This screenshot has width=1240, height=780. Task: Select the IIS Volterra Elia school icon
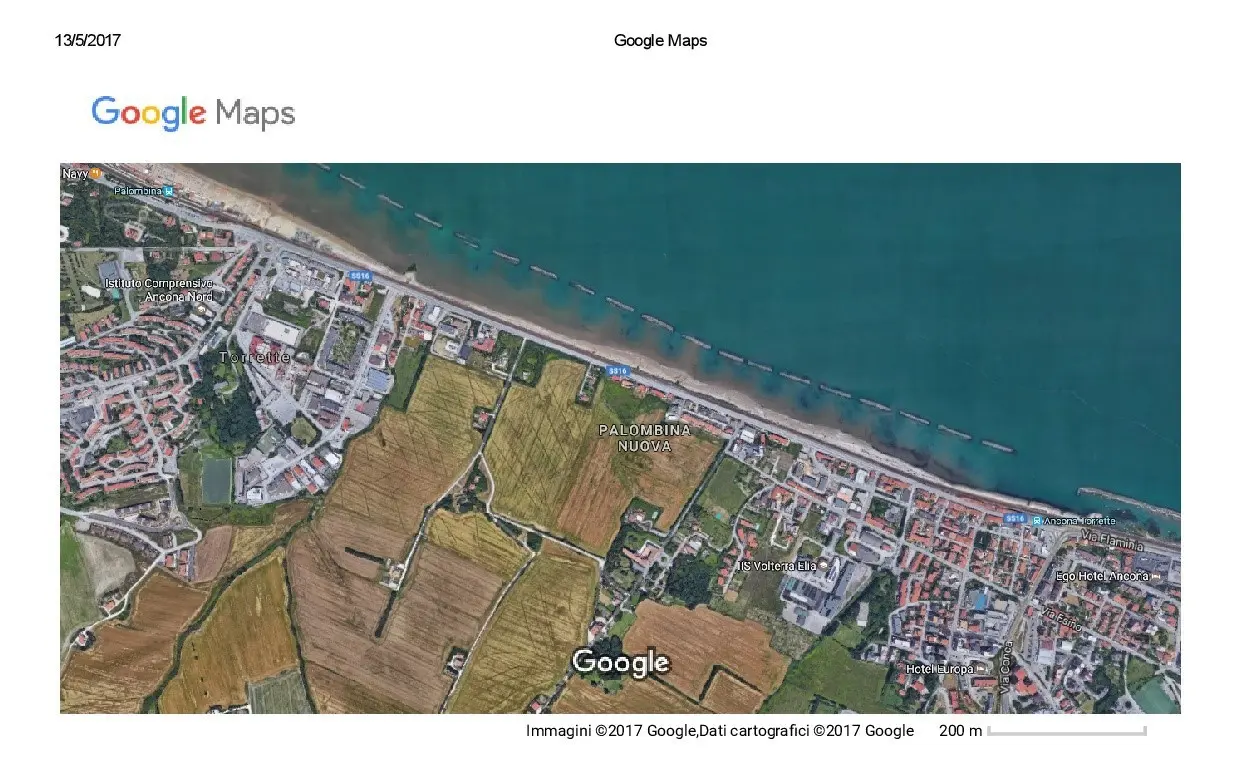pos(824,566)
